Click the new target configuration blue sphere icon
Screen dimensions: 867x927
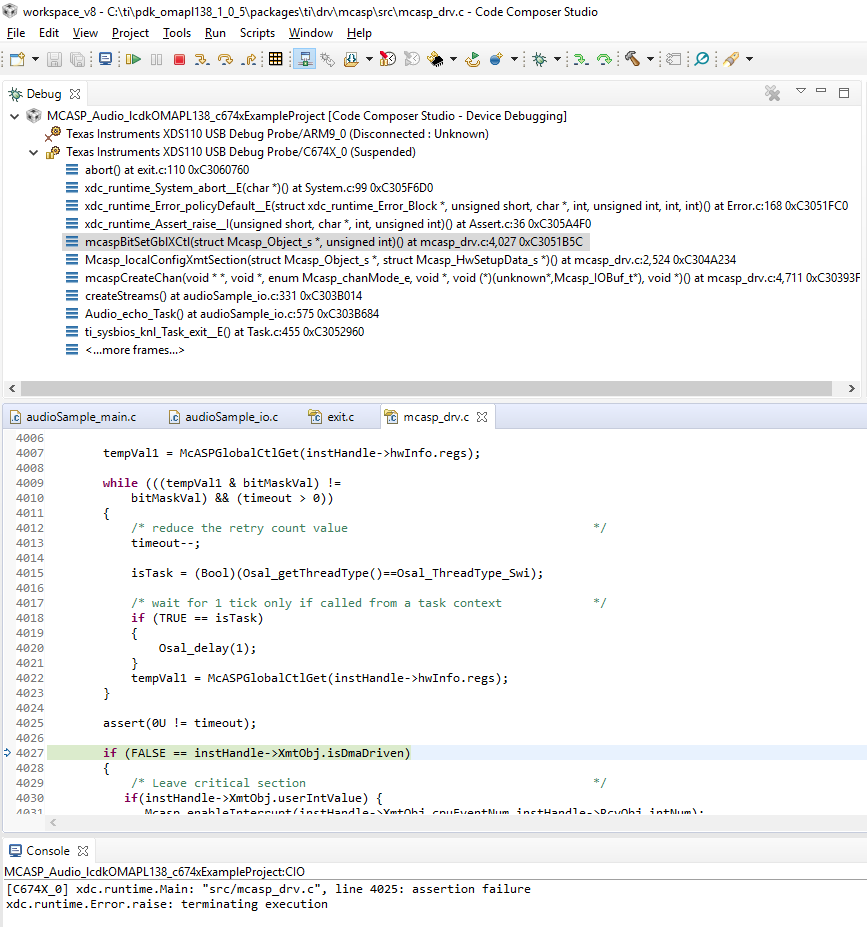pos(496,59)
